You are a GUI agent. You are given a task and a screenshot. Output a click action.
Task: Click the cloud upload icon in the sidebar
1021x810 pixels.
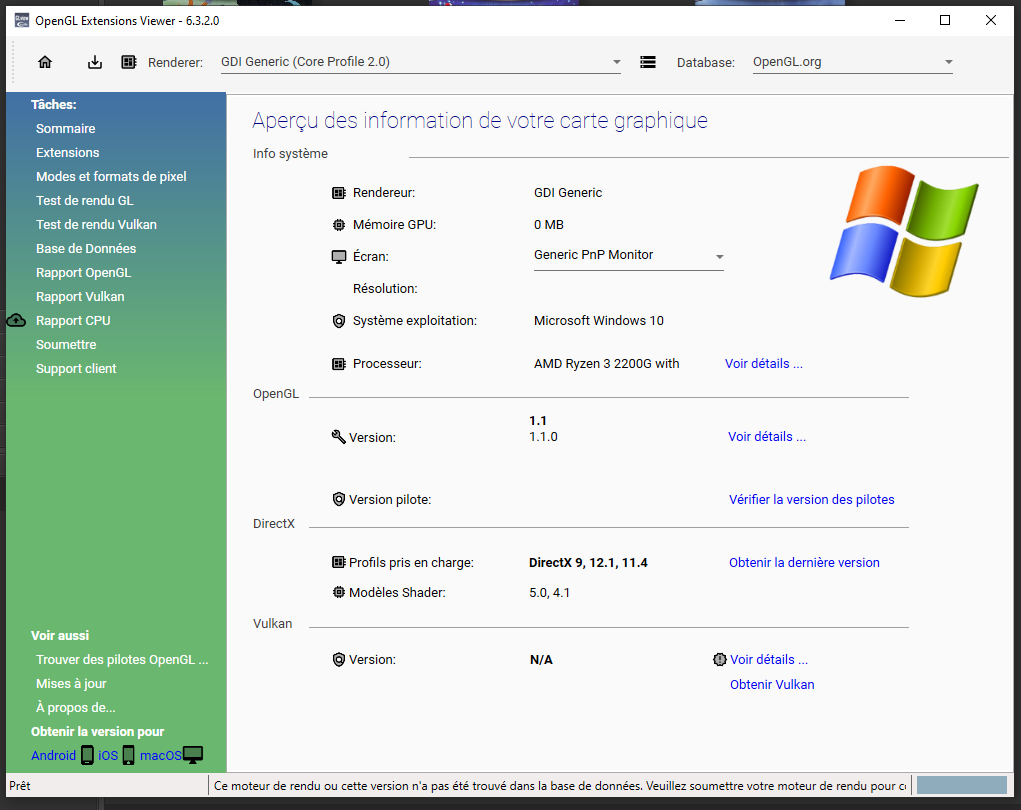coord(16,321)
